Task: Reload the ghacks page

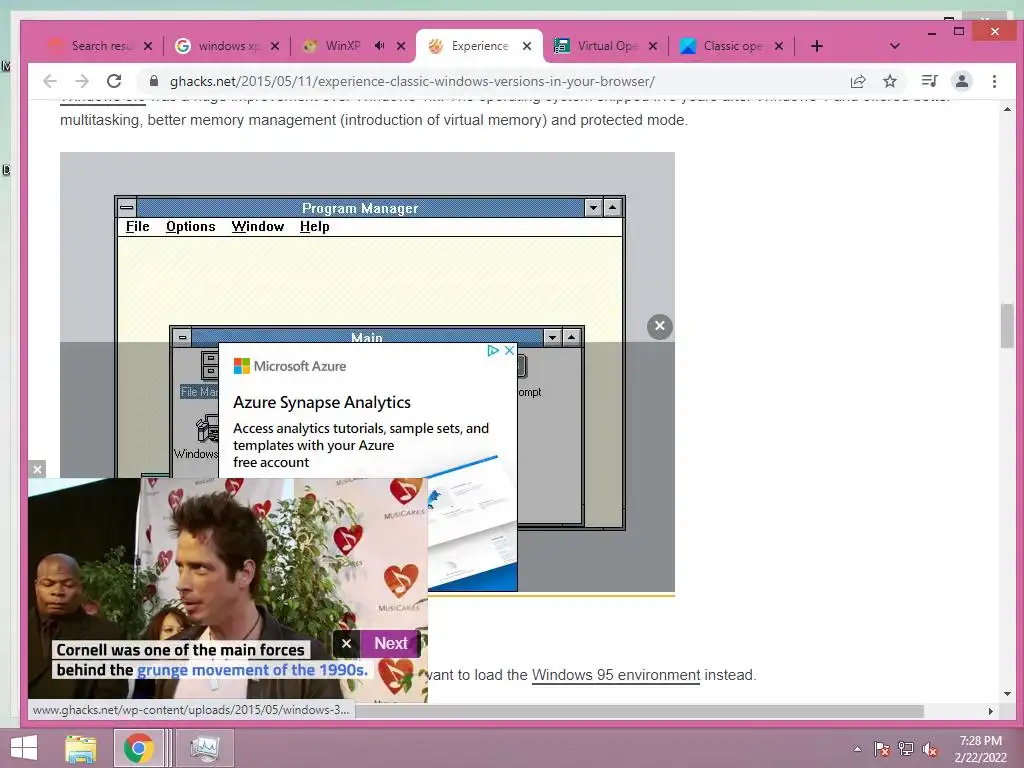Action: pyautogui.click(x=114, y=81)
